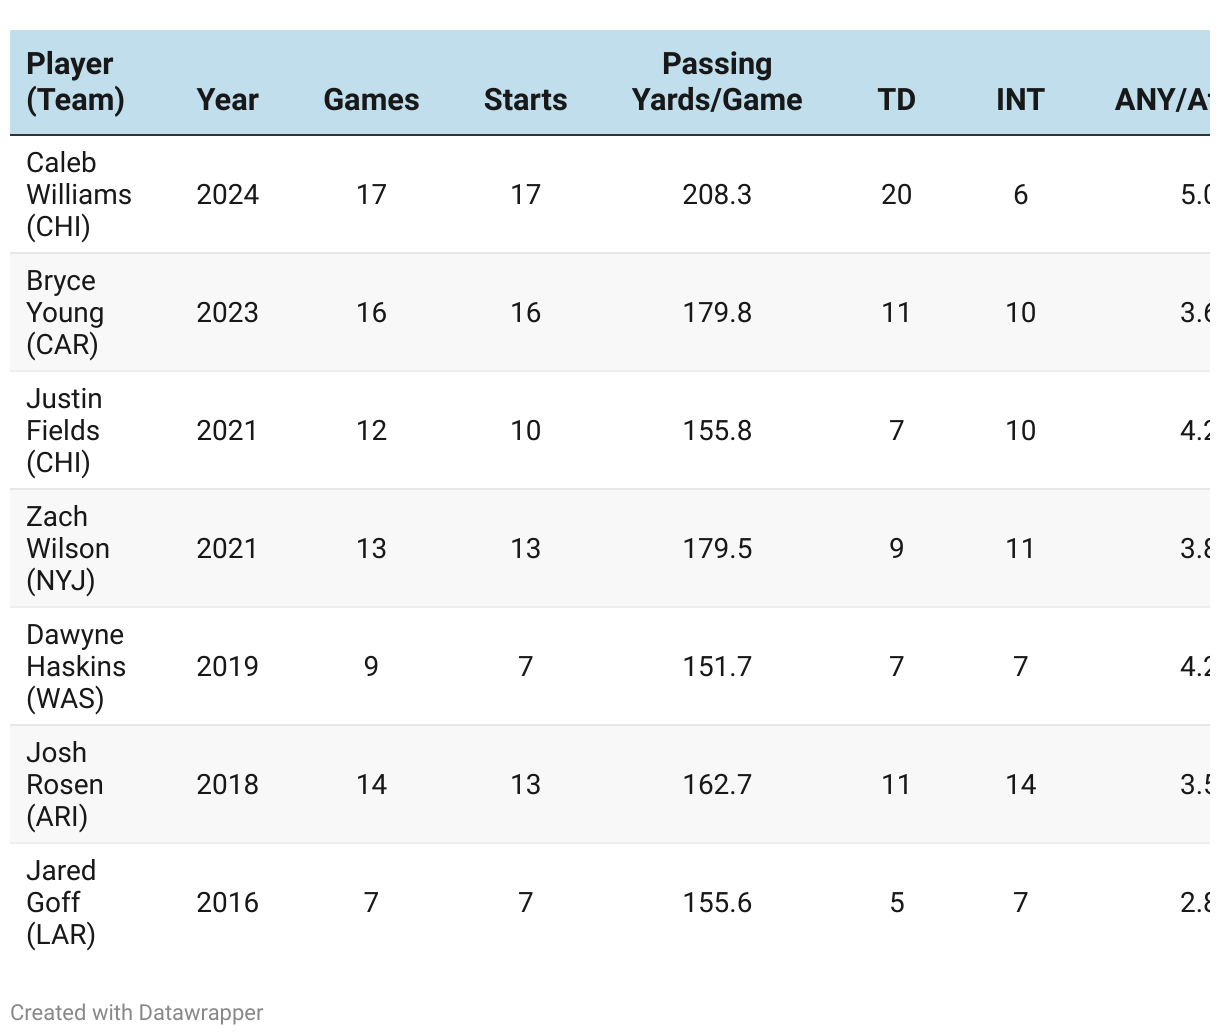
Task: Click the Year column header
Action: pyautogui.click(x=227, y=100)
